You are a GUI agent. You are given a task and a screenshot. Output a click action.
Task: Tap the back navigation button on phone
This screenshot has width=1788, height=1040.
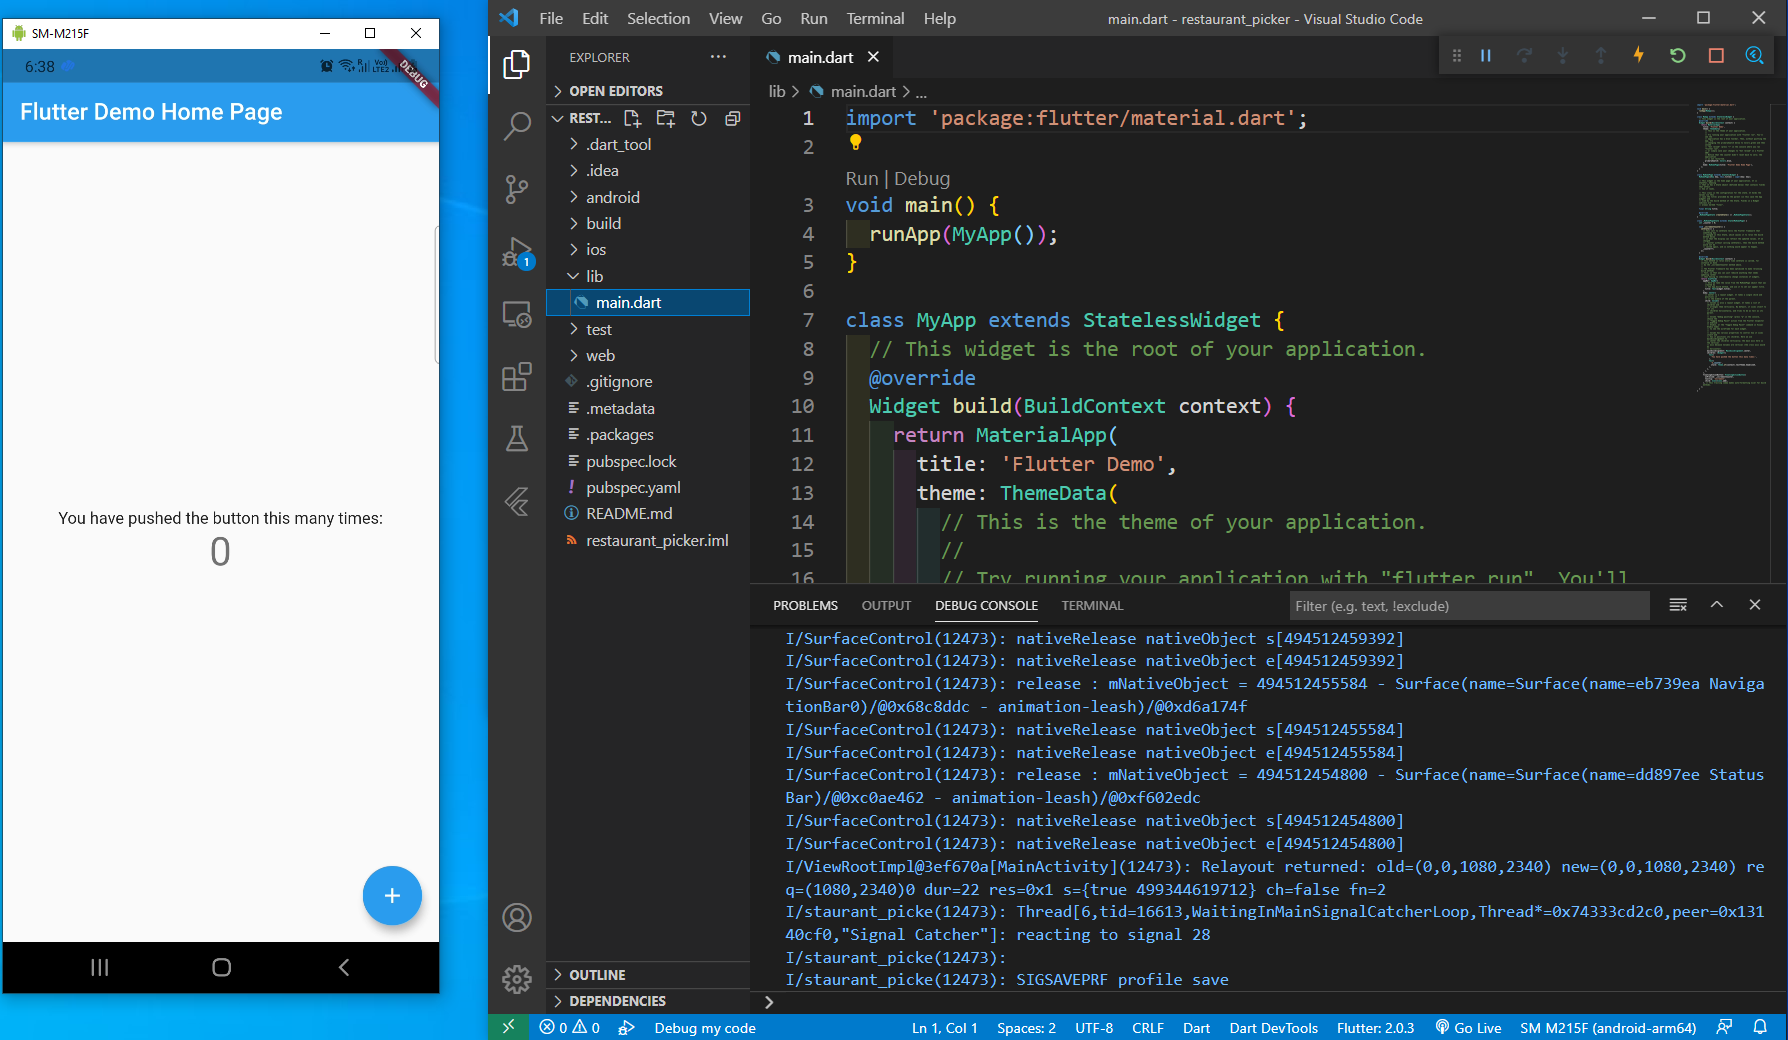343,967
